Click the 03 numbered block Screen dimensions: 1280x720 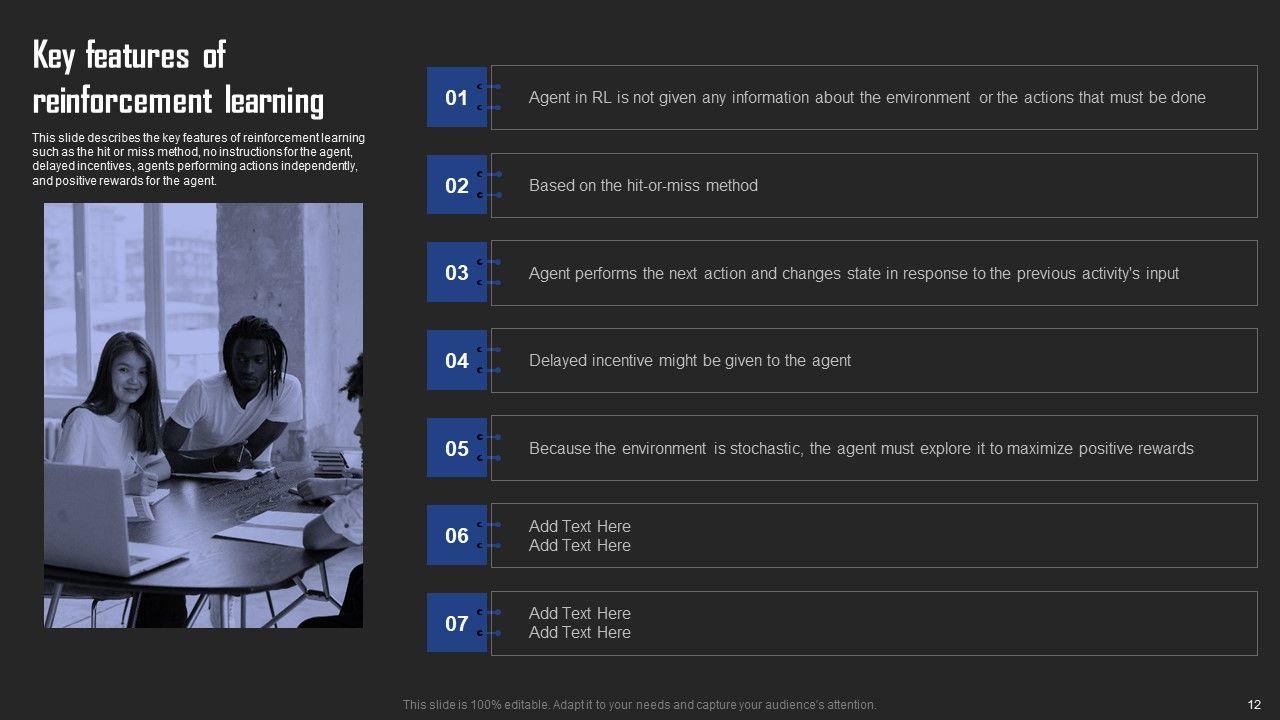456,273
